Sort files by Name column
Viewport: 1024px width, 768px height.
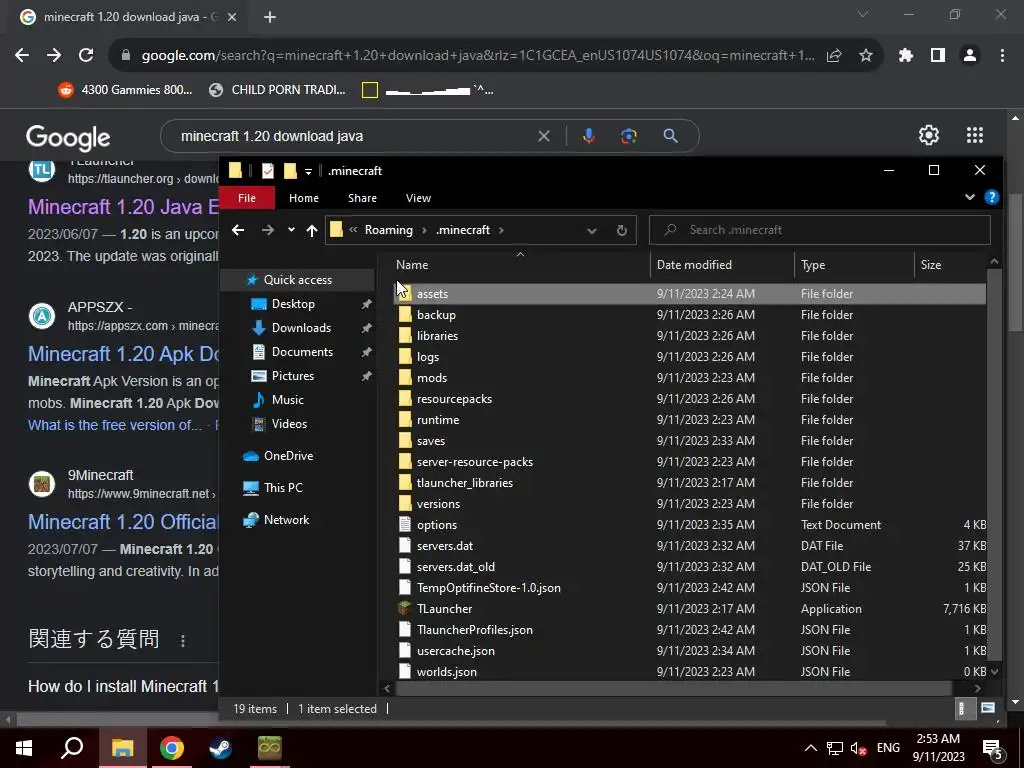(521, 264)
